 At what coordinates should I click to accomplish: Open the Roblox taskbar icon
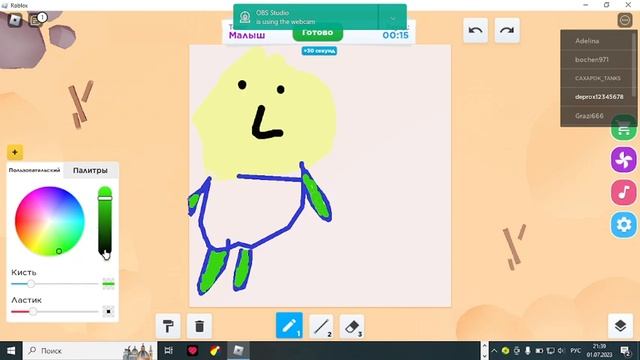238,351
